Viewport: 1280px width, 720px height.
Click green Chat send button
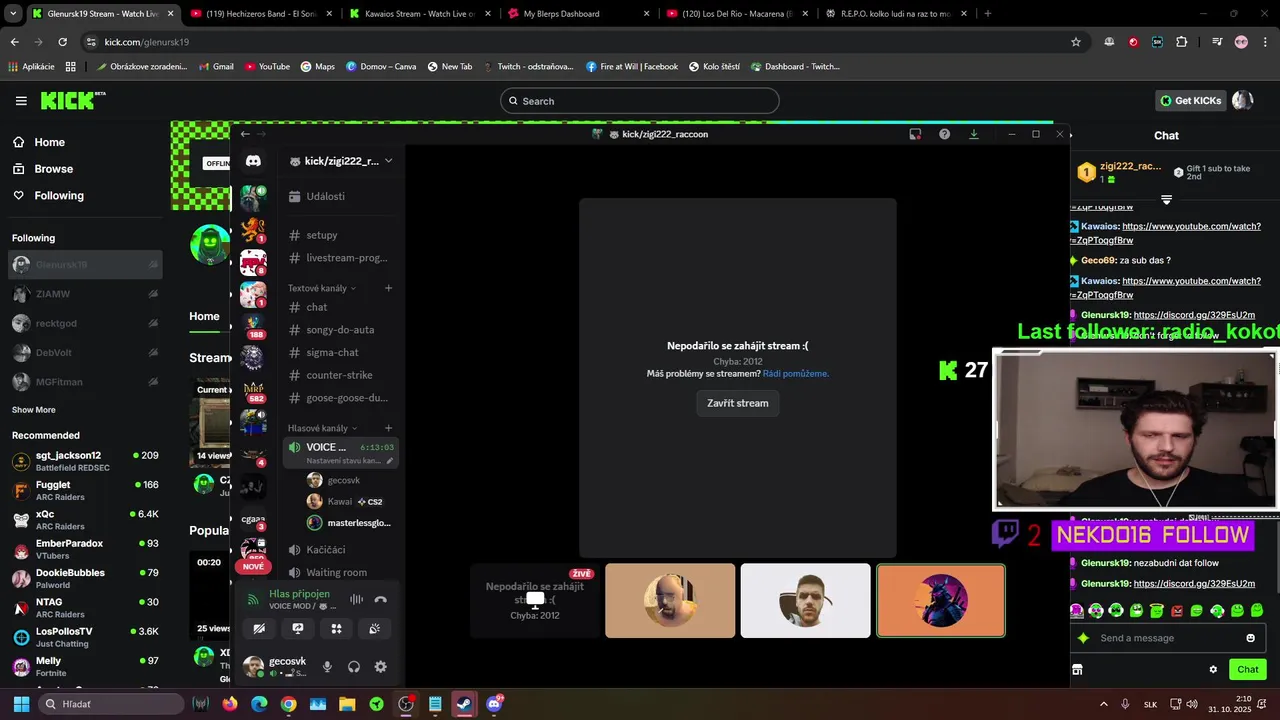coord(1248,670)
